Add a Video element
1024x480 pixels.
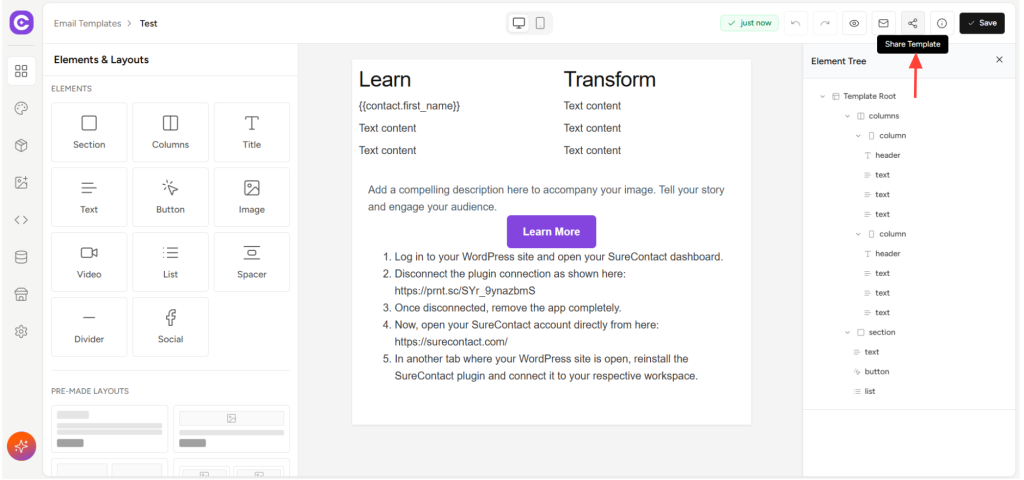89,262
